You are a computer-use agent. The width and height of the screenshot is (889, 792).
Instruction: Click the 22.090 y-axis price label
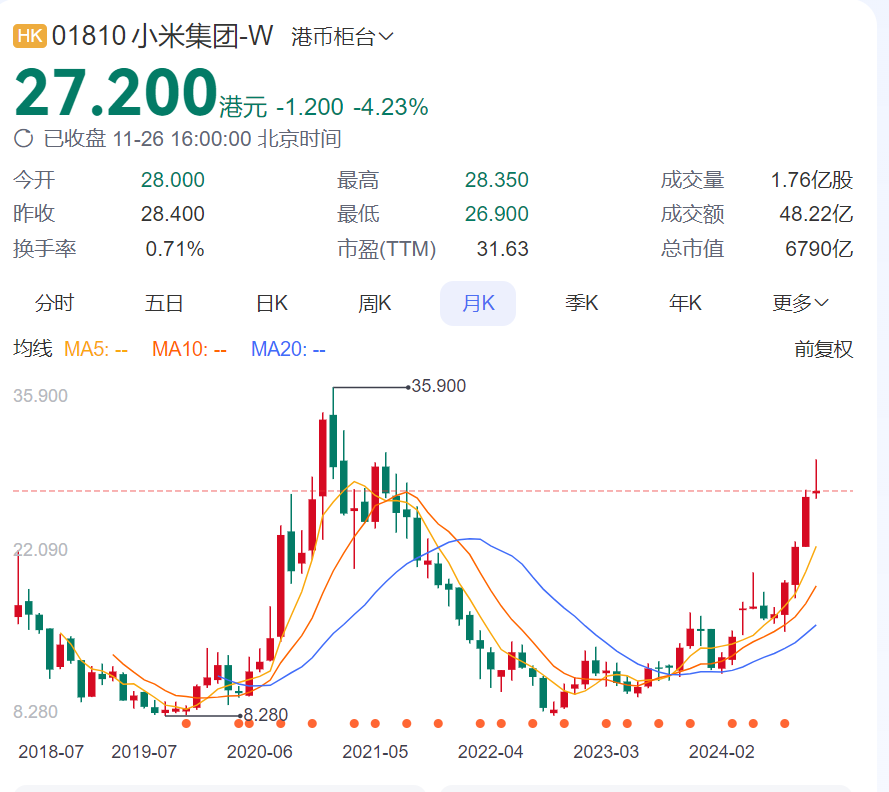[40, 549]
